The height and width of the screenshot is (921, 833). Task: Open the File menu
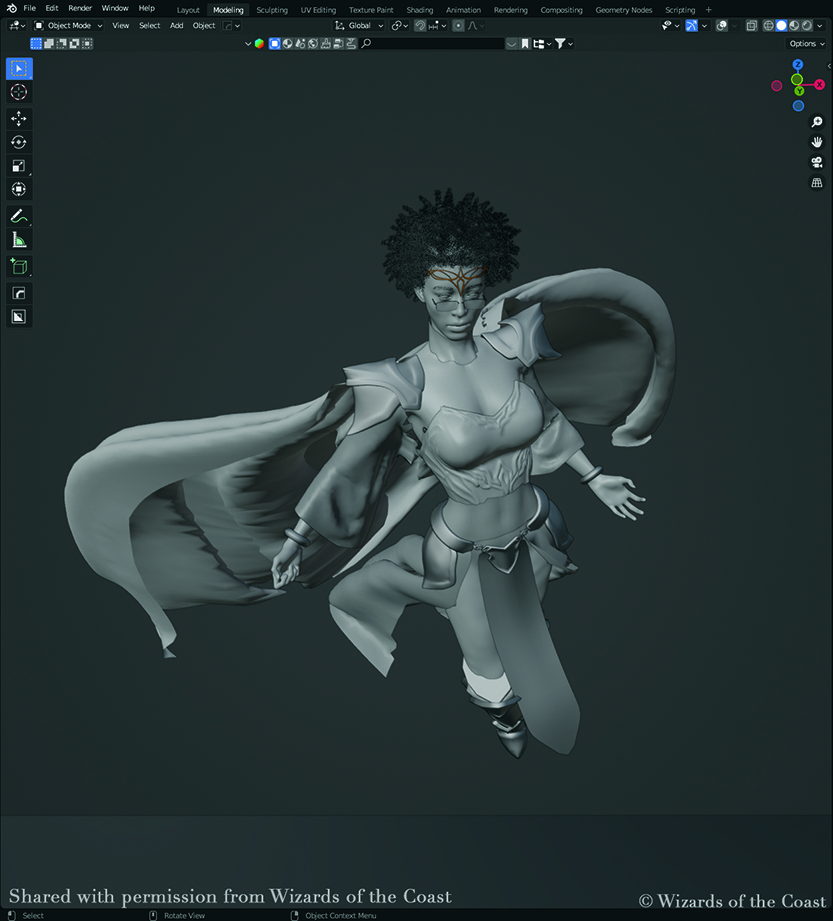click(29, 8)
